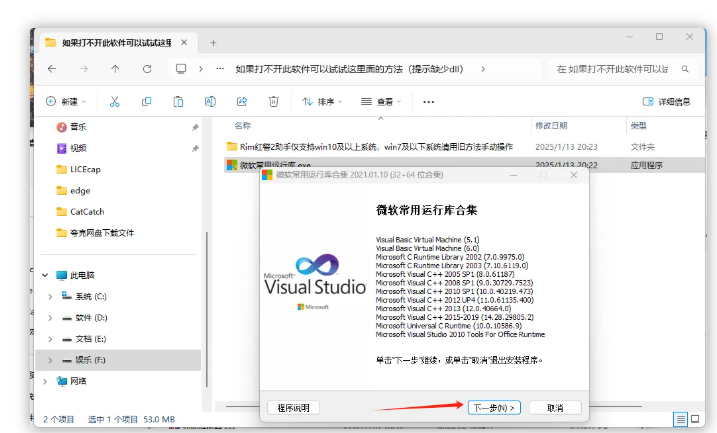Click 程序说明 in the installer dialog

(x=293, y=407)
